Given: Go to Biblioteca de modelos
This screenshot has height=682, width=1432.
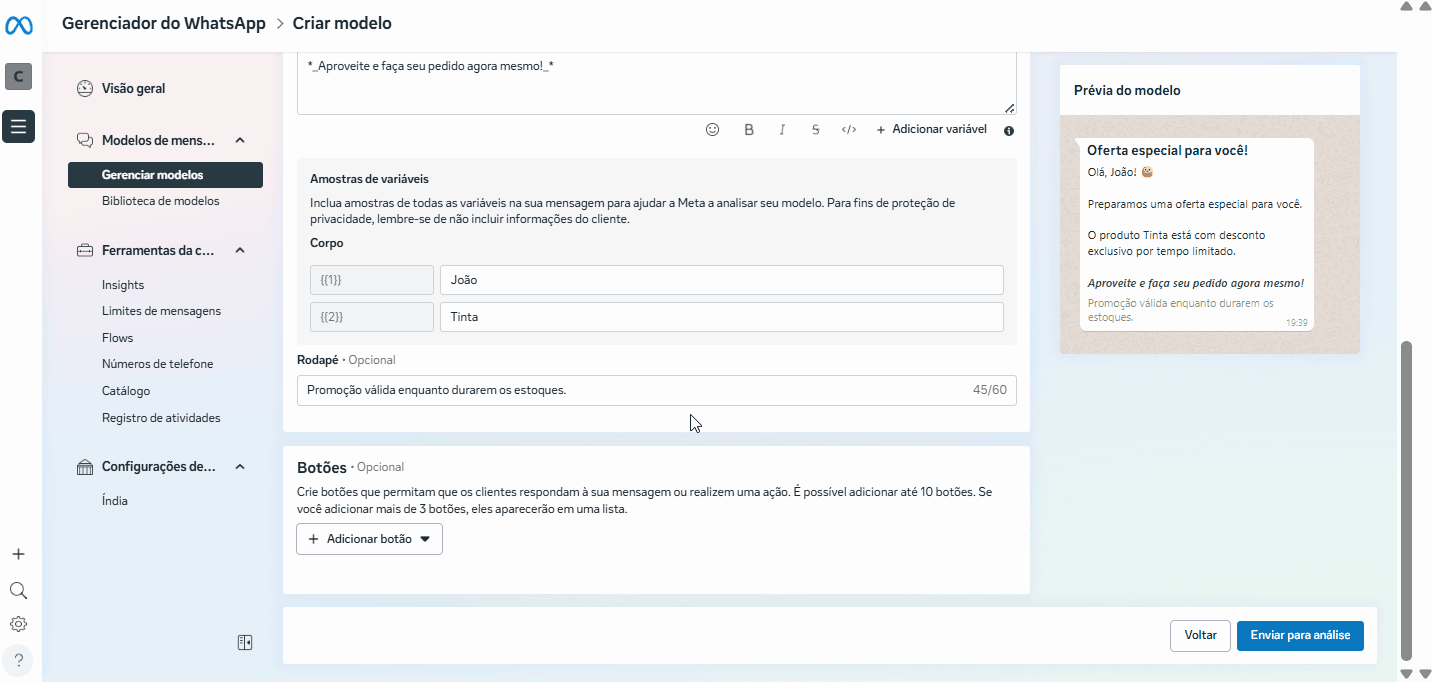Looking at the screenshot, I should tap(160, 201).
